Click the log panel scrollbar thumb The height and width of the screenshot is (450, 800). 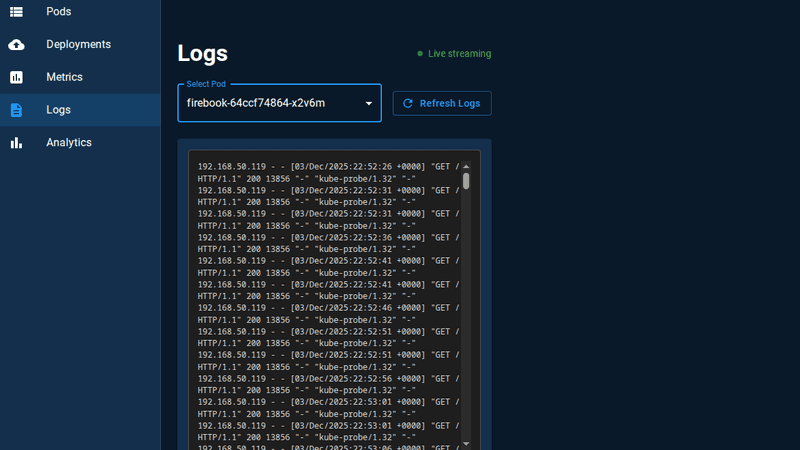point(466,181)
